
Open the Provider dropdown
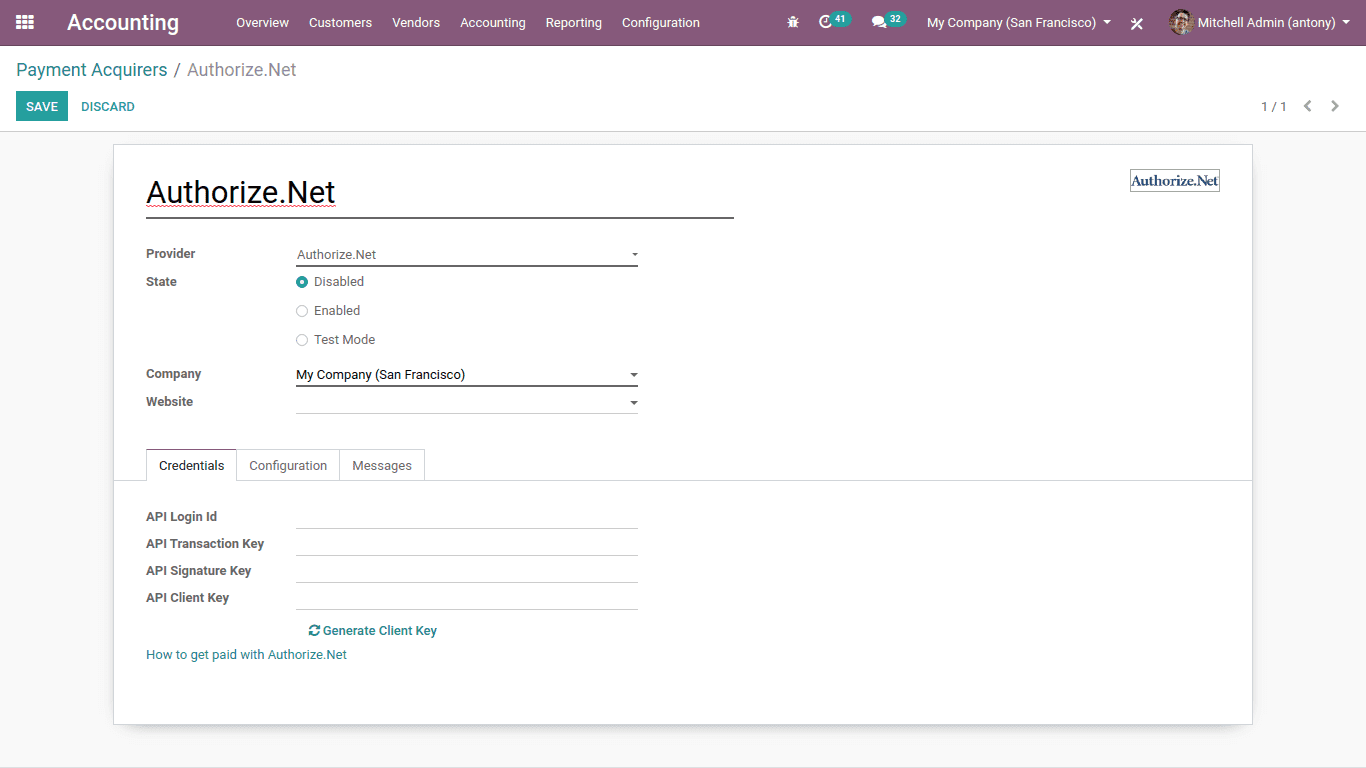tap(467, 255)
